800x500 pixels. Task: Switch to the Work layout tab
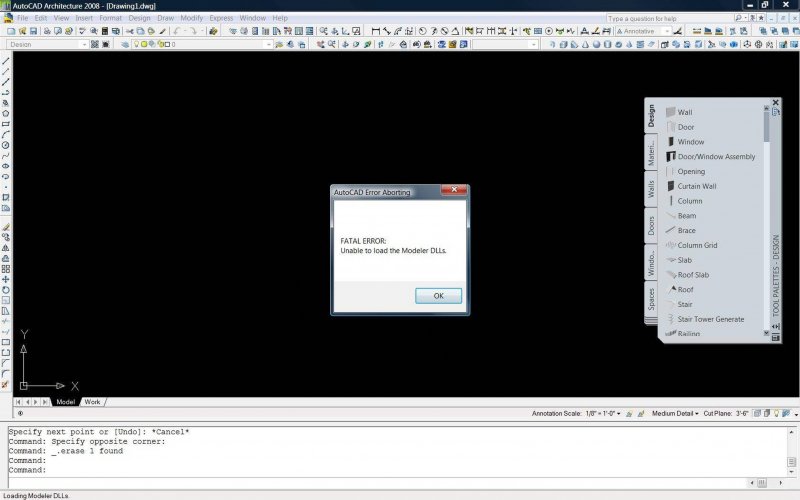click(x=92, y=402)
